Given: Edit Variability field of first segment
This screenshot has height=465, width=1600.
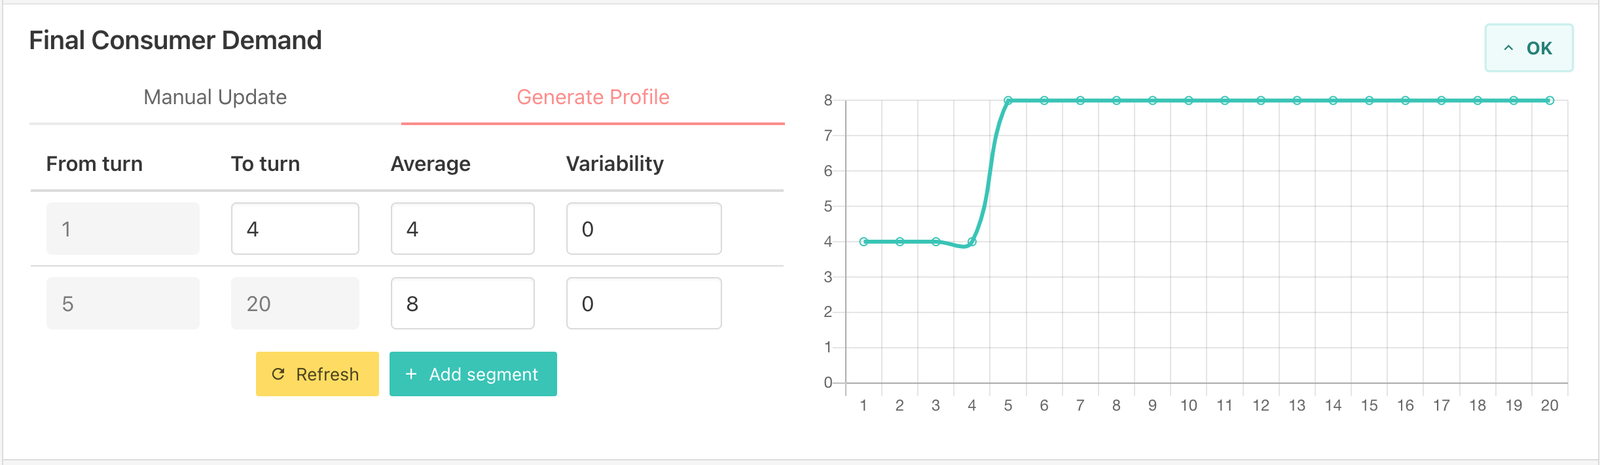Looking at the screenshot, I should point(644,229).
